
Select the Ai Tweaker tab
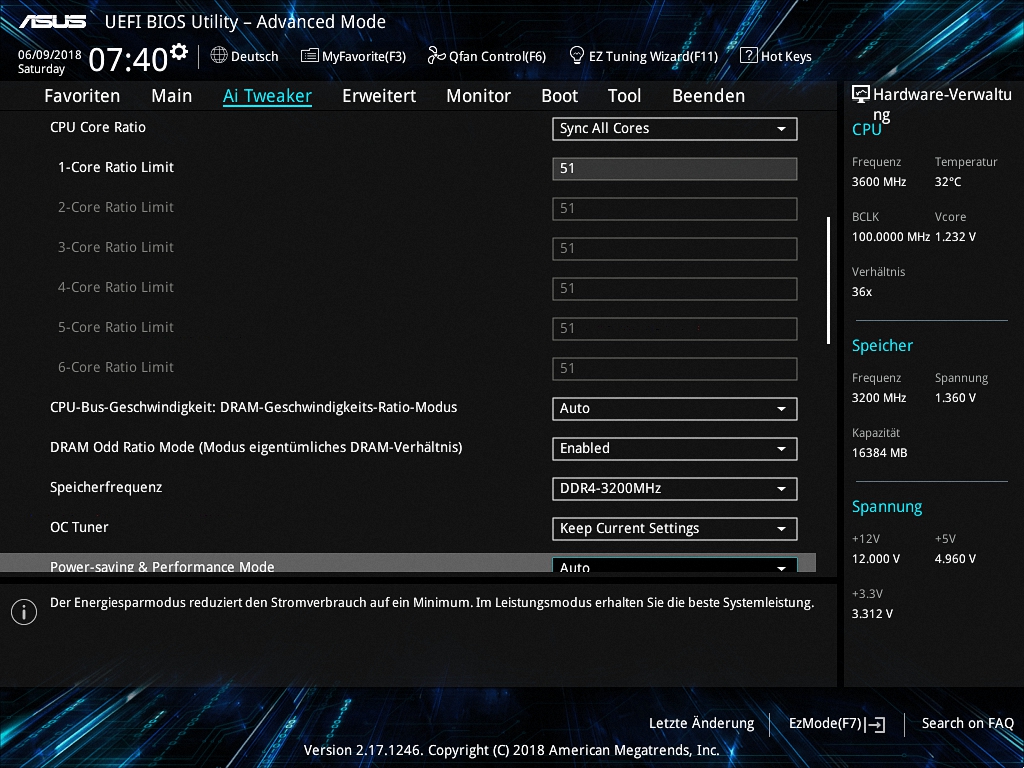click(267, 96)
